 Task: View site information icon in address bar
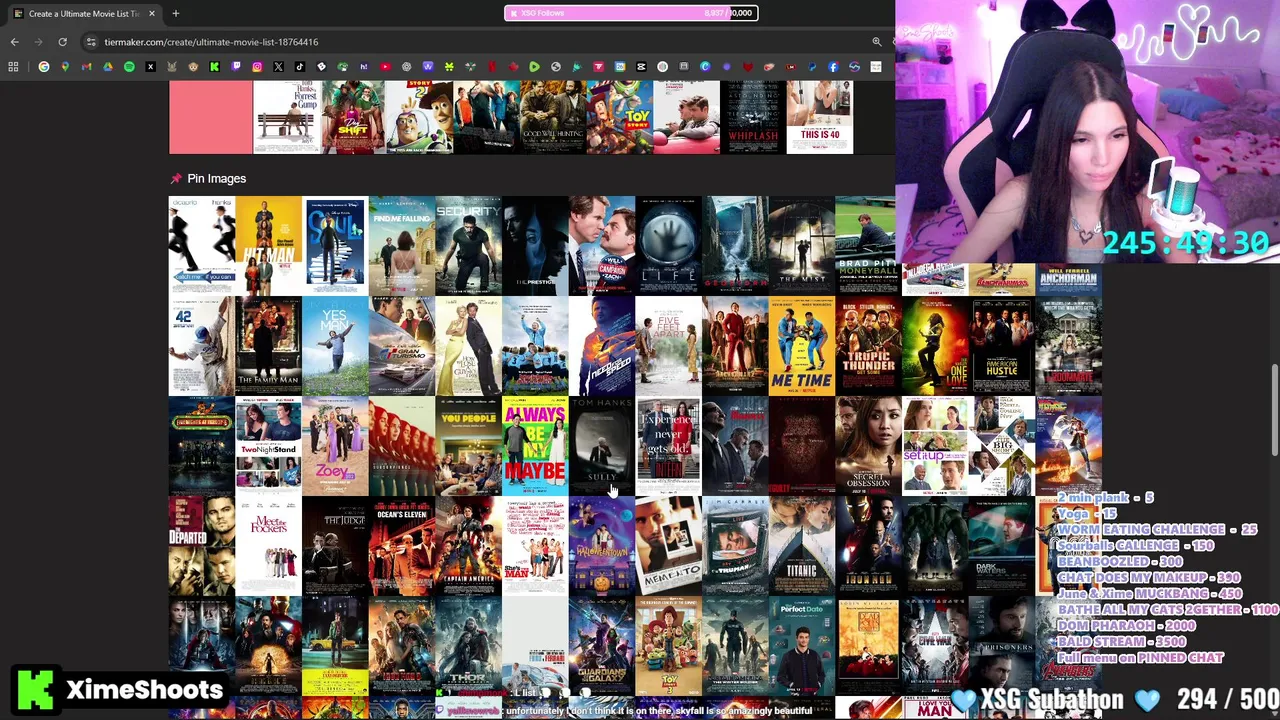(91, 42)
